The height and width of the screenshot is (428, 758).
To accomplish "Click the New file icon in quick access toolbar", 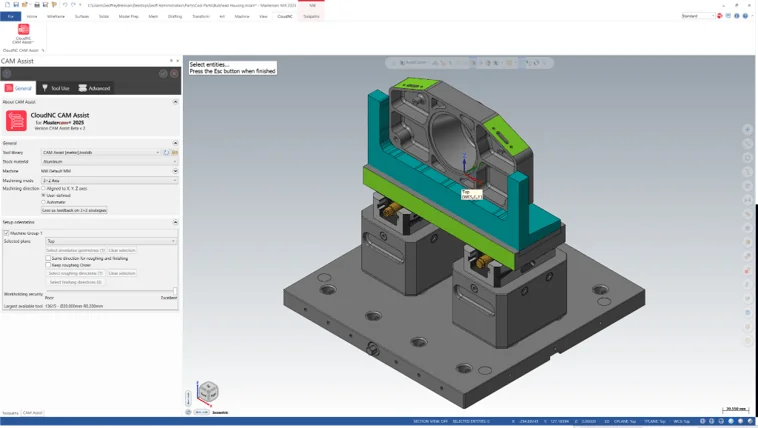I will (x=7, y=5).
